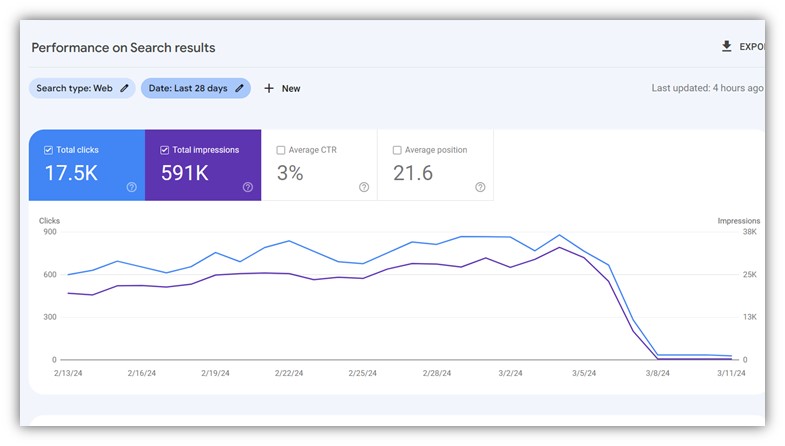The width and height of the screenshot is (785, 446).
Task: Open the Search type: Web filter chip
Action: point(74,88)
